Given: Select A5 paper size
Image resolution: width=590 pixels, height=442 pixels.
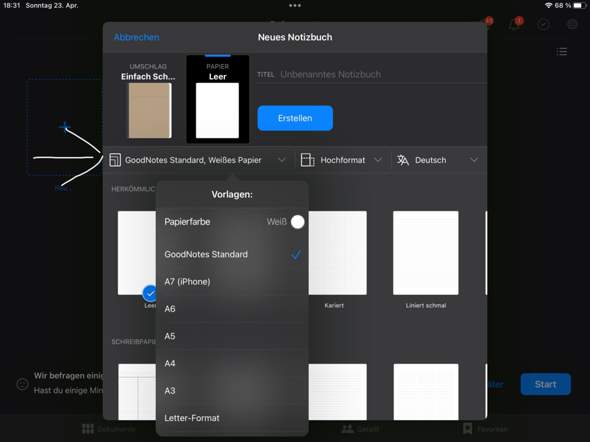Looking at the screenshot, I should pyautogui.click(x=232, y=336).
